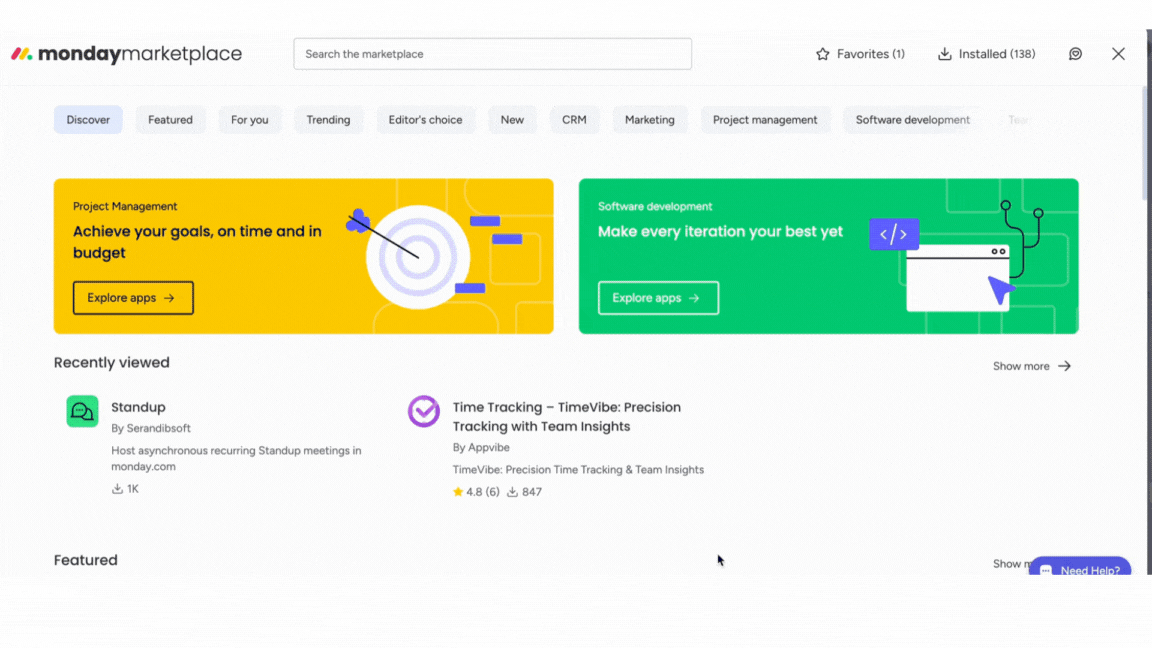Click the 'By Serandibsoft' text
Viewport: 1152px width, 648px height.
(x=151, y=428)
